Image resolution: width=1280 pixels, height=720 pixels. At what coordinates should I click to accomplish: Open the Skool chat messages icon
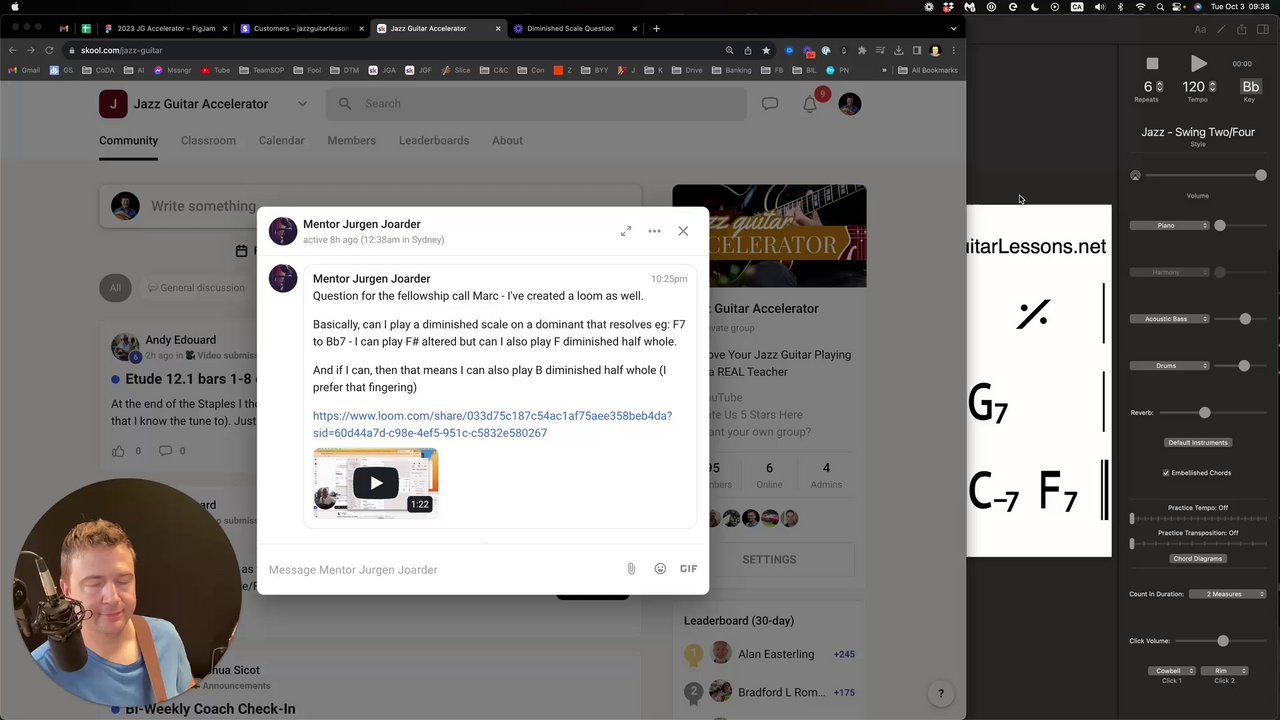coord(770,103)
